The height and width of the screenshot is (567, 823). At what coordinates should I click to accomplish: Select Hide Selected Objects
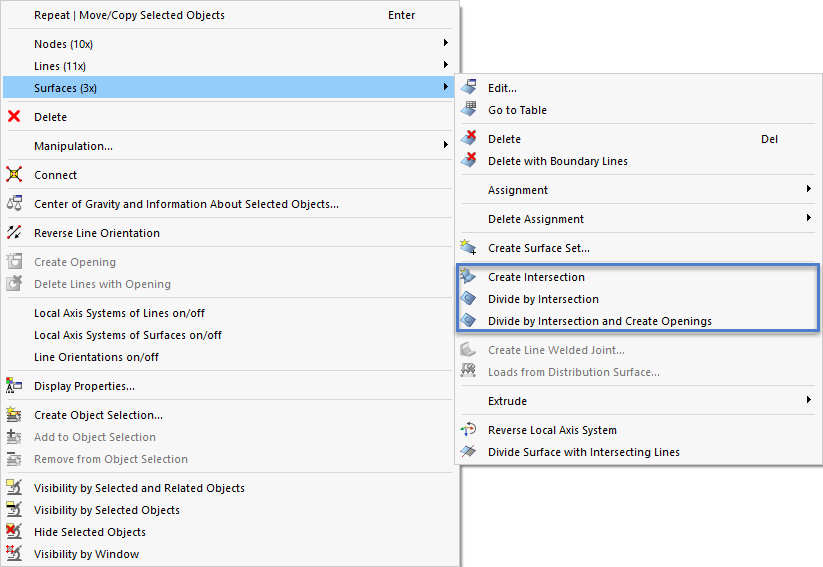tap(90, 532)
